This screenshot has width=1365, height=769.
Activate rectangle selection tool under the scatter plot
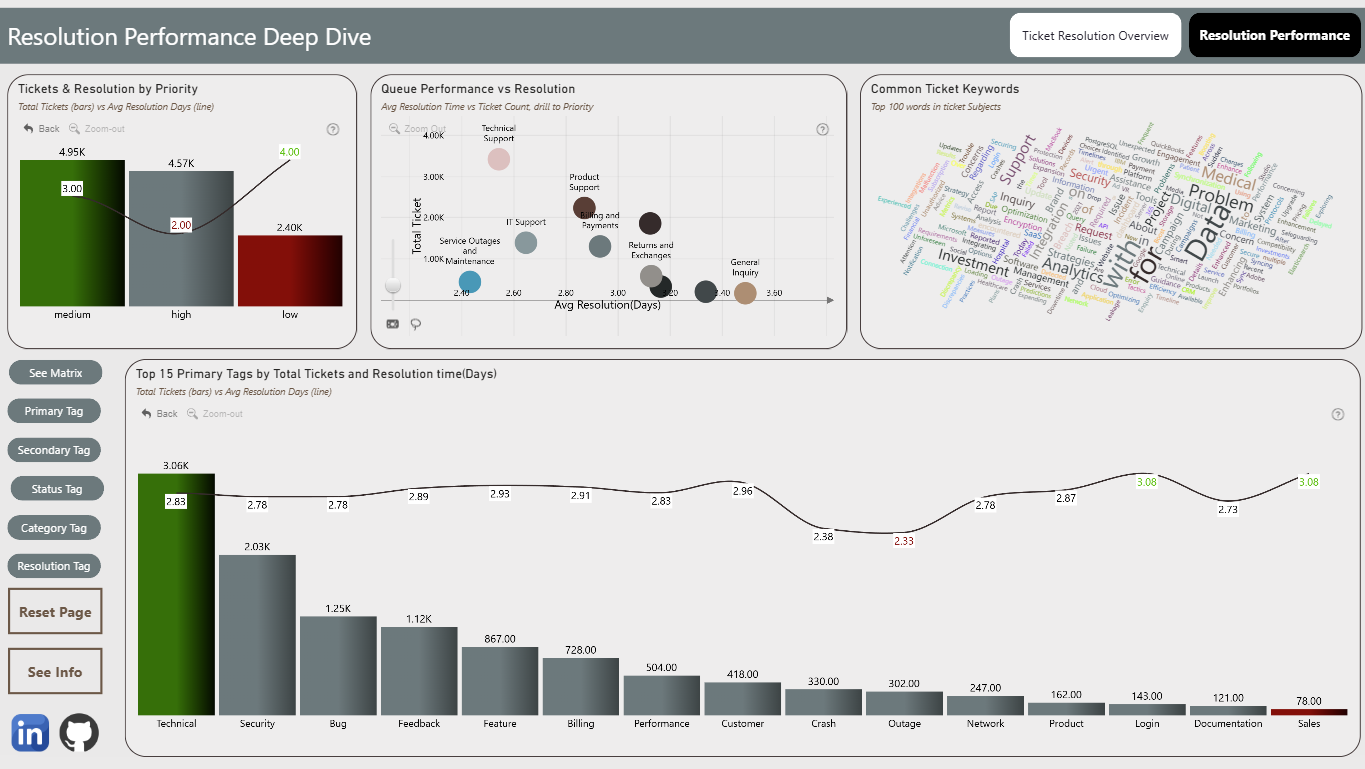tap(392, 324)
